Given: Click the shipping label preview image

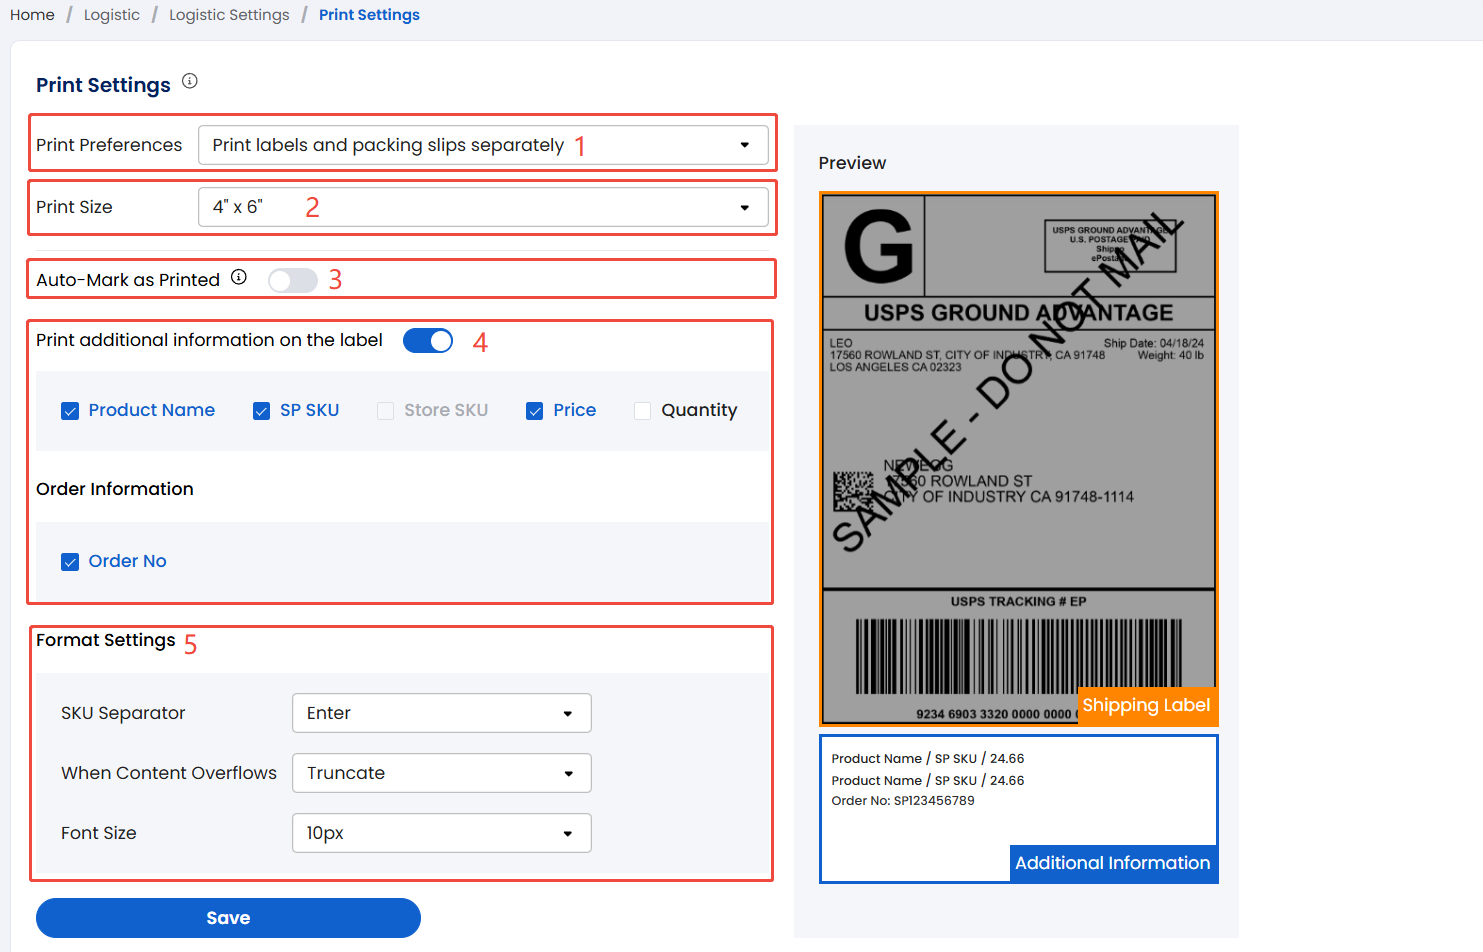Looking at the screenshot, I should click(1018, 459).
